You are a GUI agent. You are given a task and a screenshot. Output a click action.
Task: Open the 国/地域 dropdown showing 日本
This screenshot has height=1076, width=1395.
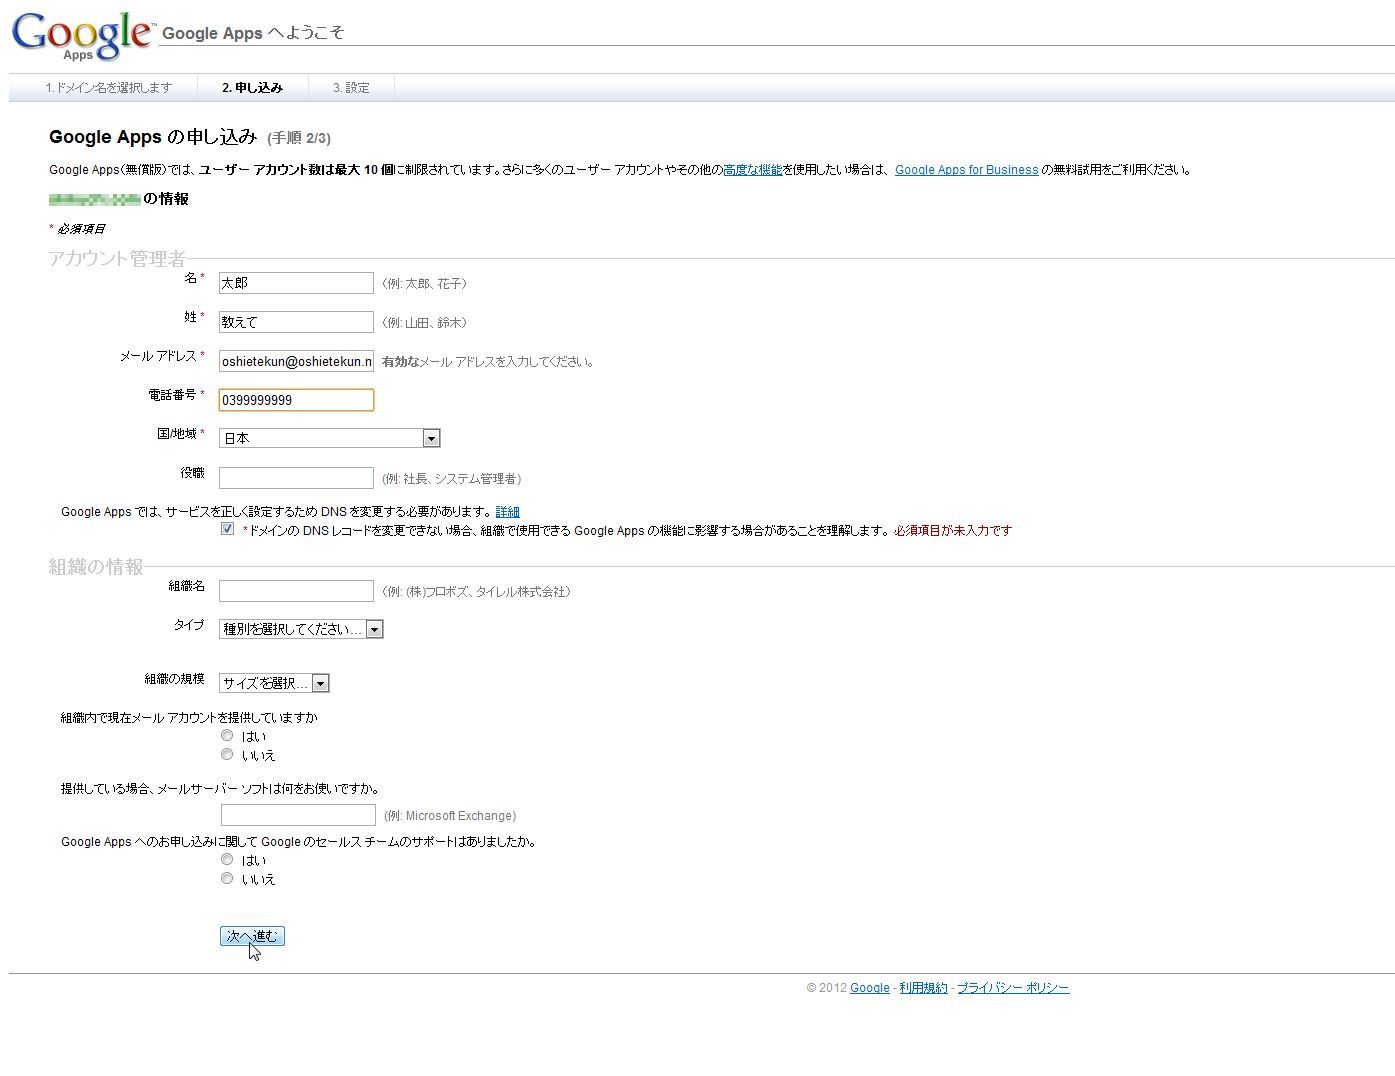(x=329, y=438)
